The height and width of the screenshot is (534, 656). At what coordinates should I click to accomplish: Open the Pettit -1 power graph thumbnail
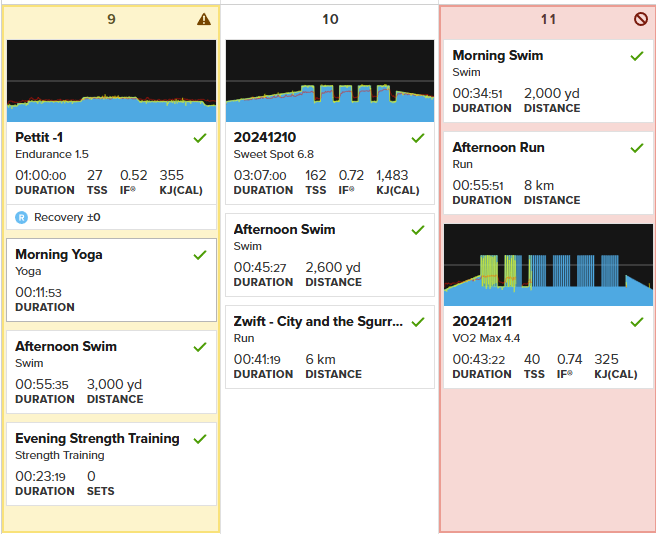point(111,81)
